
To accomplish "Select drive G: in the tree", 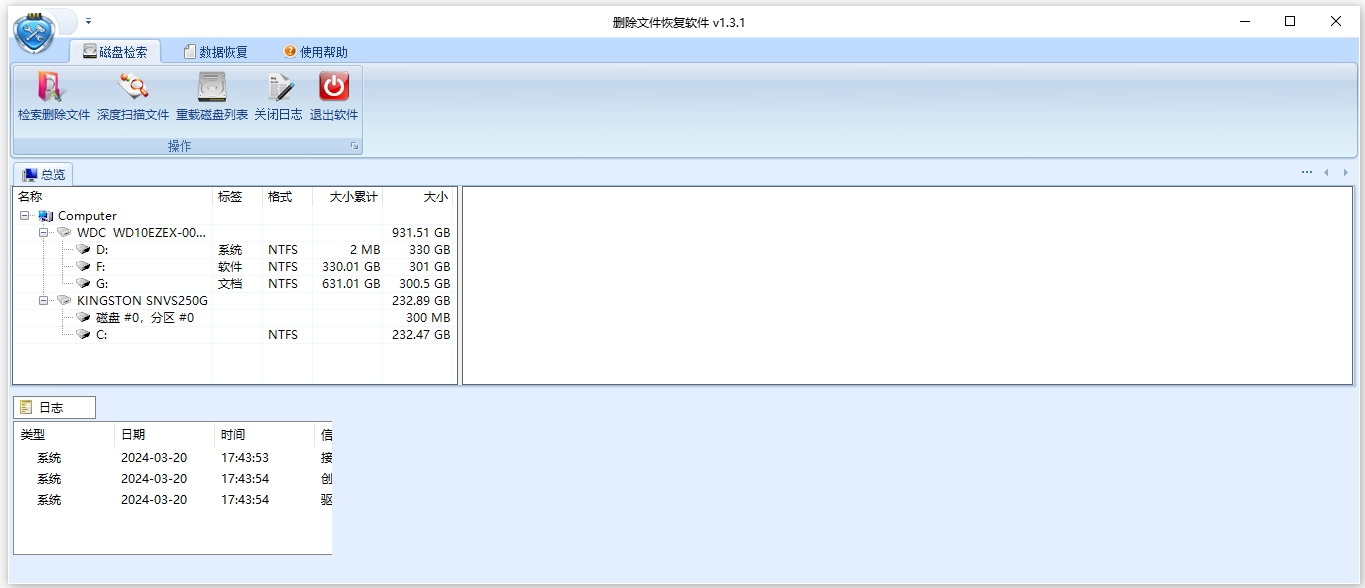I will tap(102, 284).
